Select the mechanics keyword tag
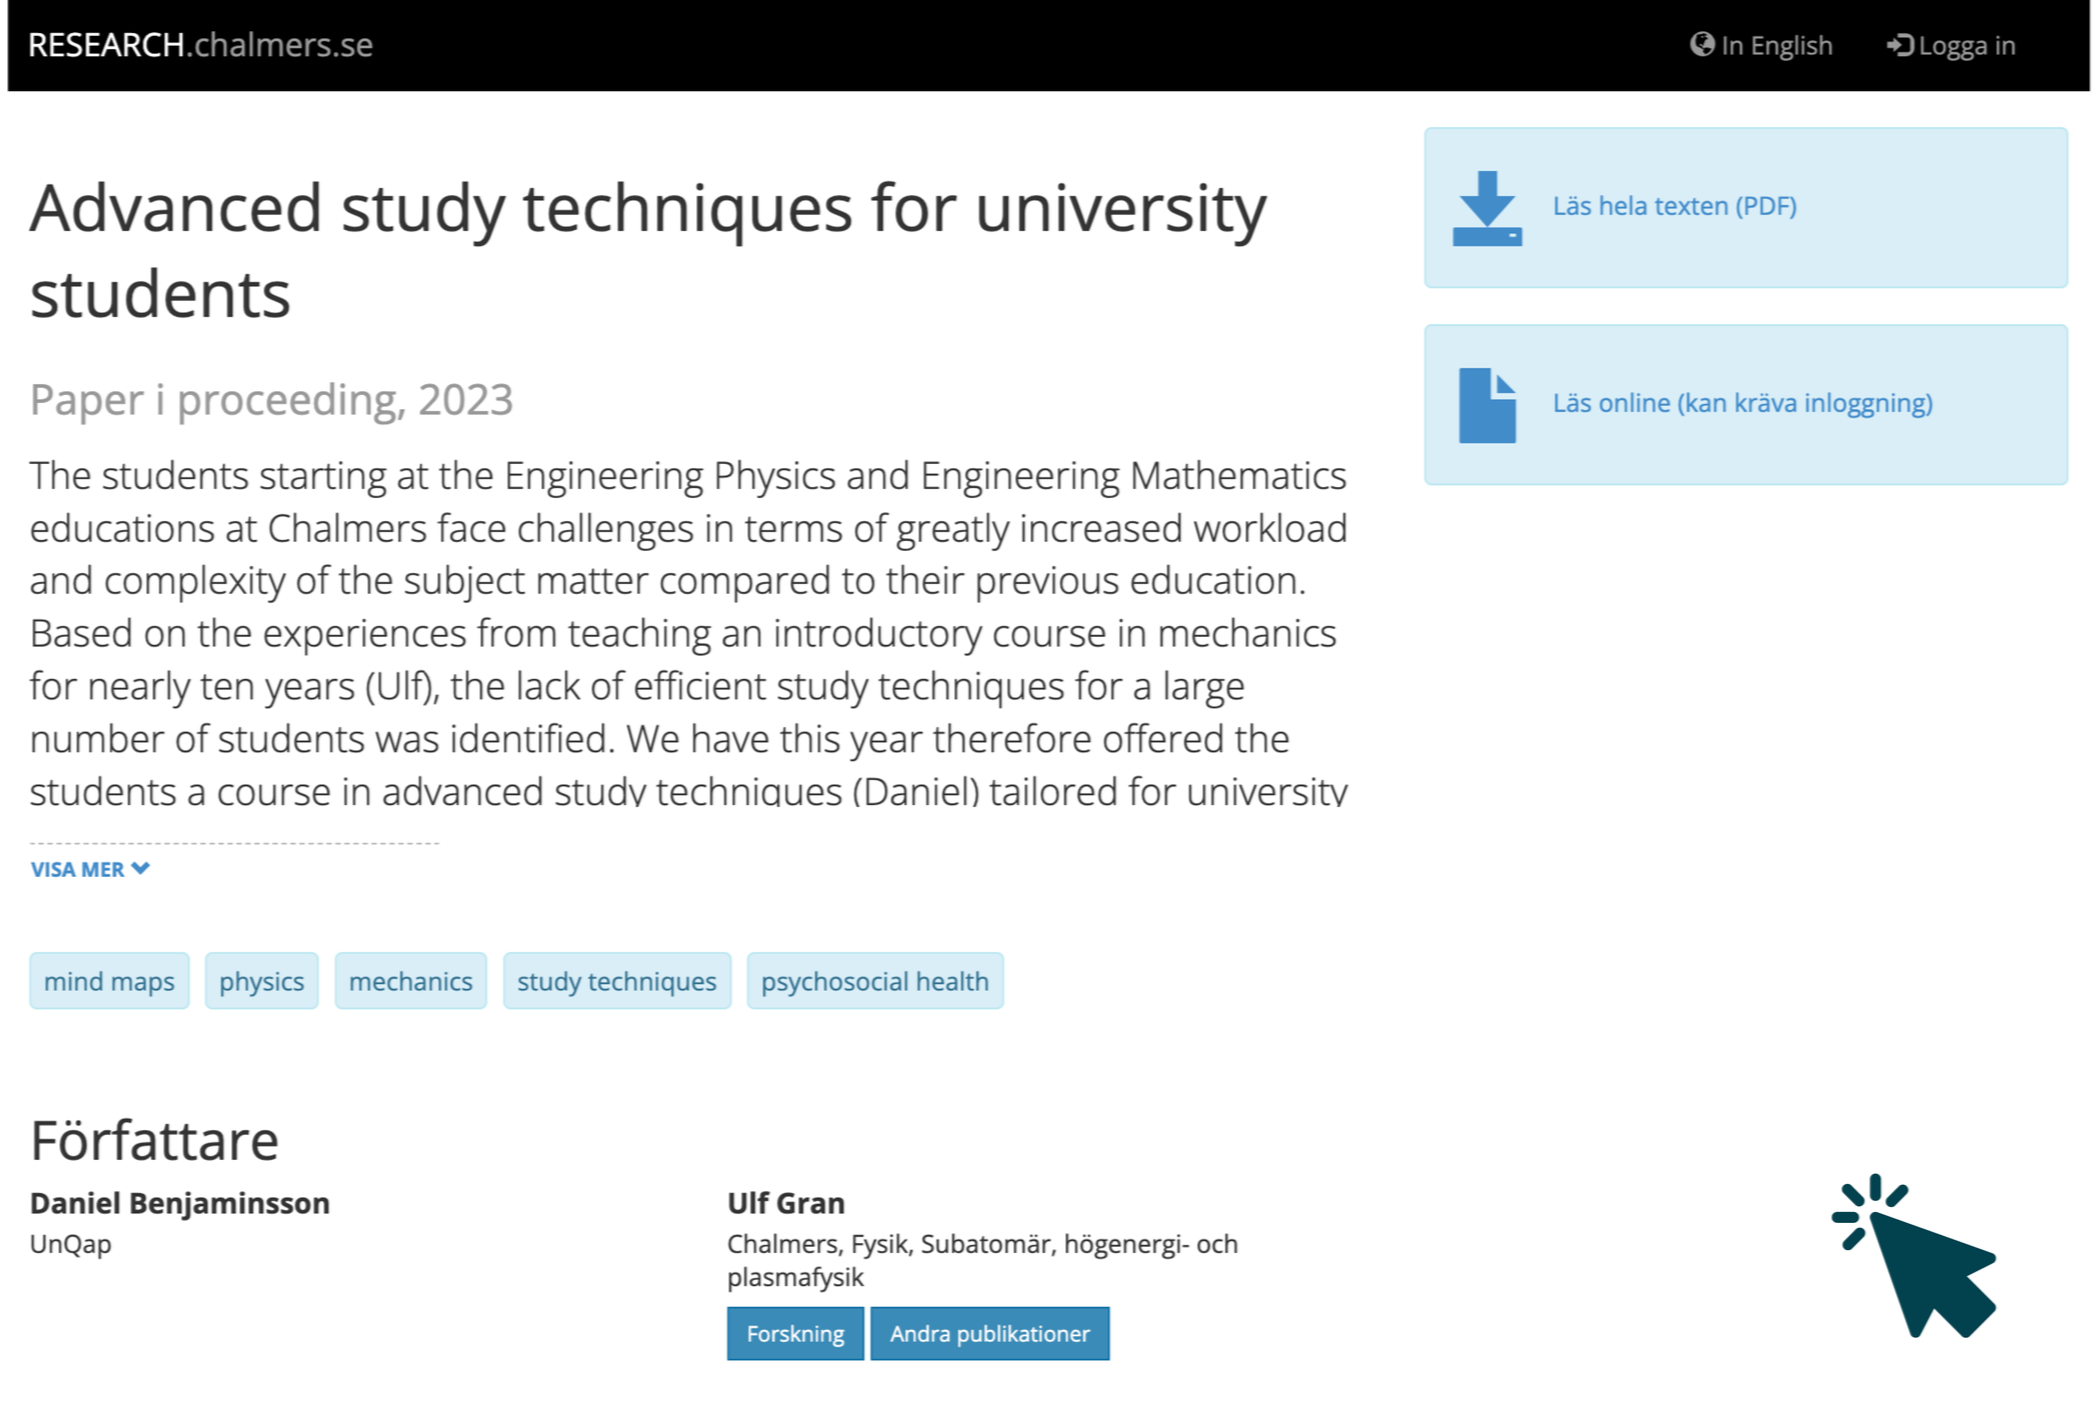Viewport: 2098px width, 1404px height. (x=410, y=981)
